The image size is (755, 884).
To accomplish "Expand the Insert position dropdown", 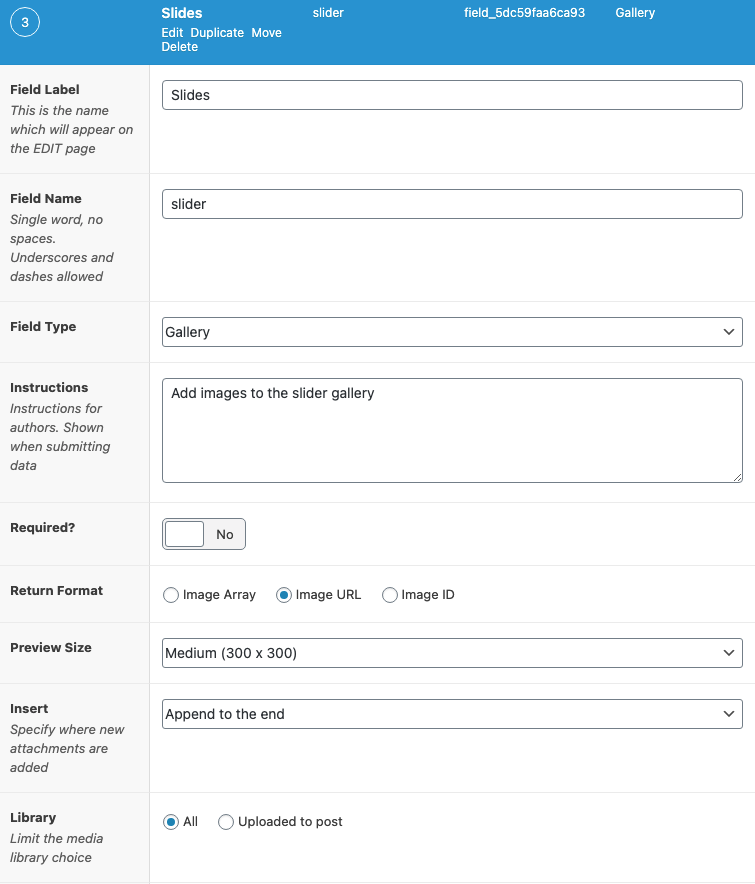I will [x=452, y=714].
